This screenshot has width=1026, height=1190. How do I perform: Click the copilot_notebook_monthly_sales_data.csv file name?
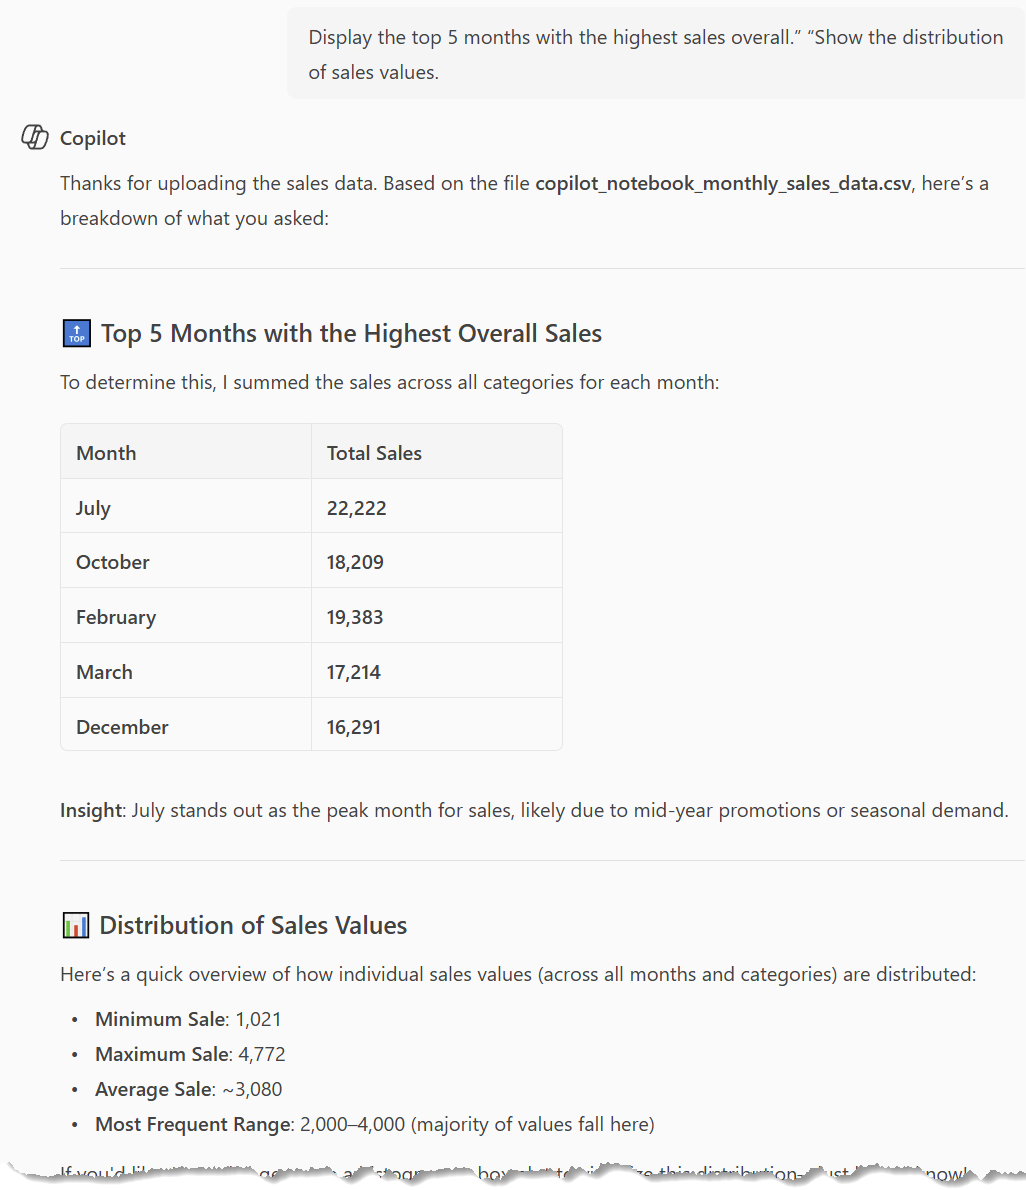(x=723, y=184)
